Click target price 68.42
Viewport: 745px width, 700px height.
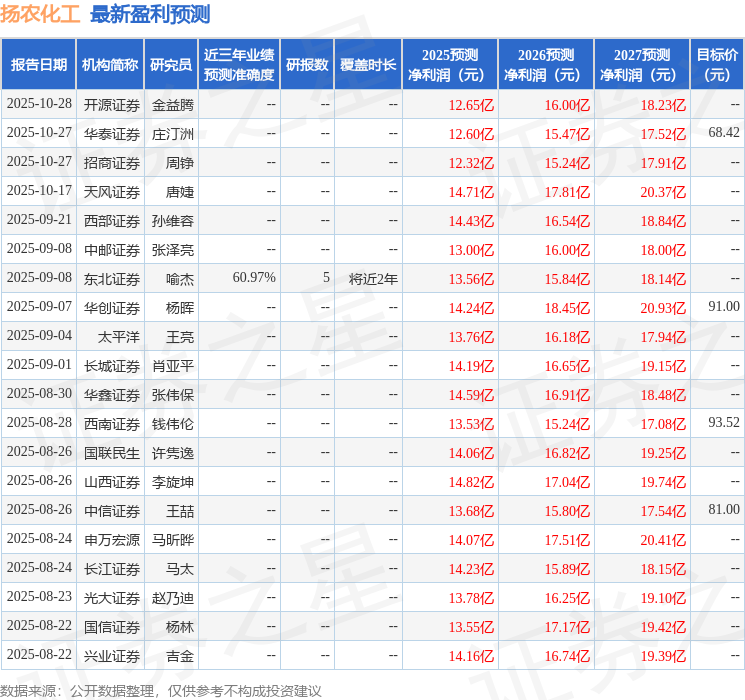(724, 133)
